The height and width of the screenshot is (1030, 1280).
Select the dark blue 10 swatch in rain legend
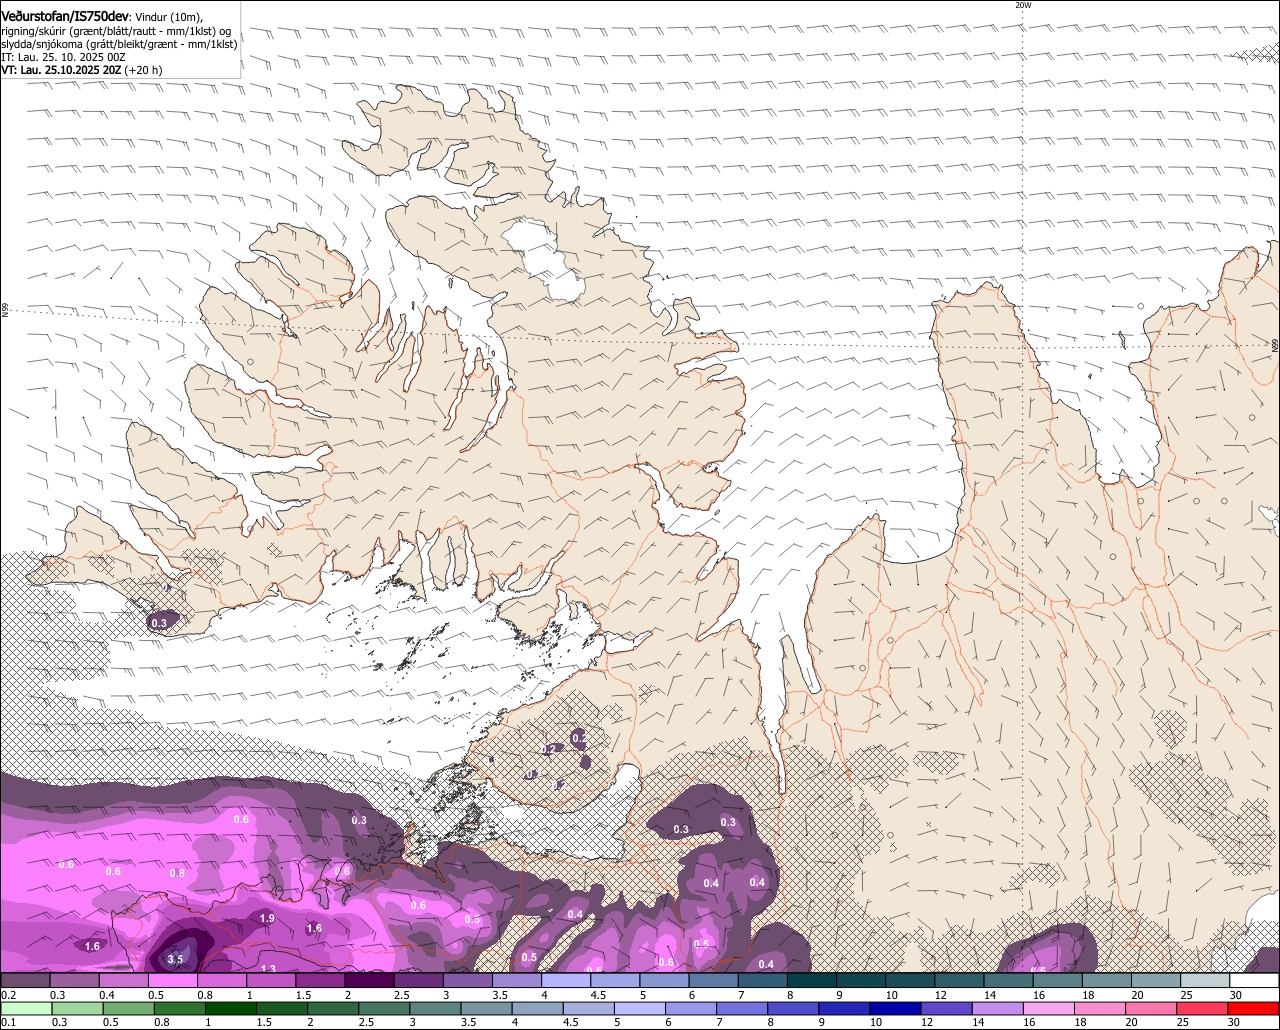[895, 1008]
